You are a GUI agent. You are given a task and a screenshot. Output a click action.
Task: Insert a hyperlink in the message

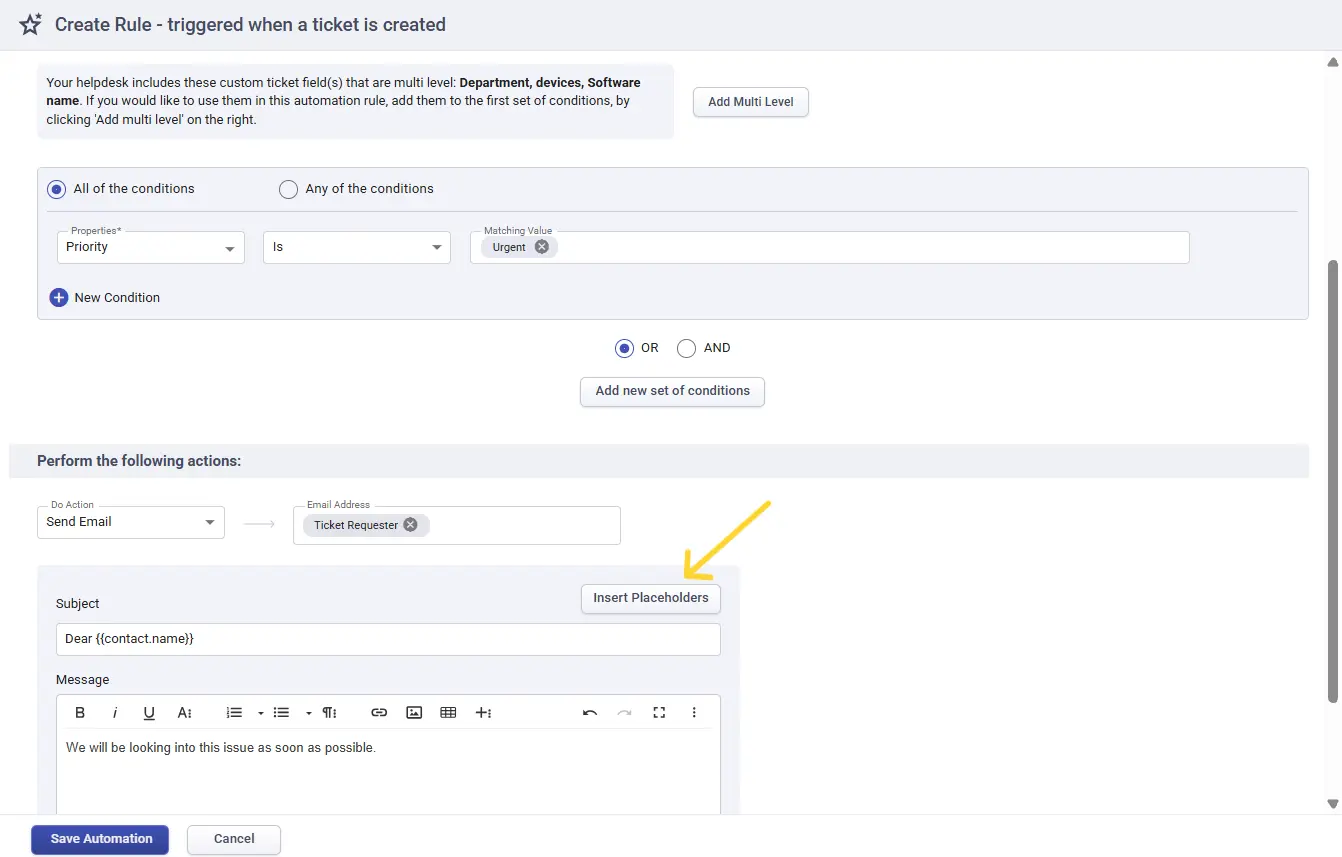tap(379, 713)
